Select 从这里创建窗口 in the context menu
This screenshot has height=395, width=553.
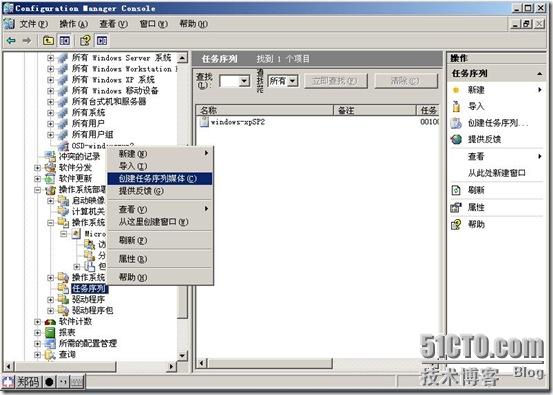[160, 222]
